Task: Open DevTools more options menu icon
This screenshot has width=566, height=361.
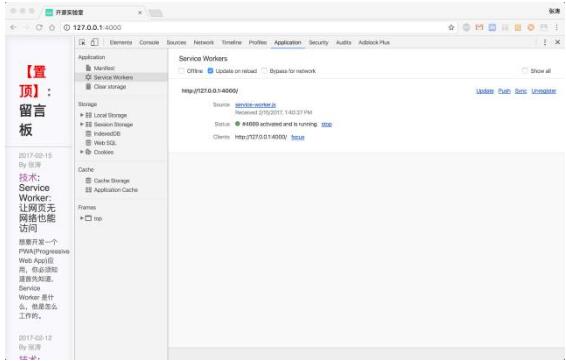Action: 545,42
